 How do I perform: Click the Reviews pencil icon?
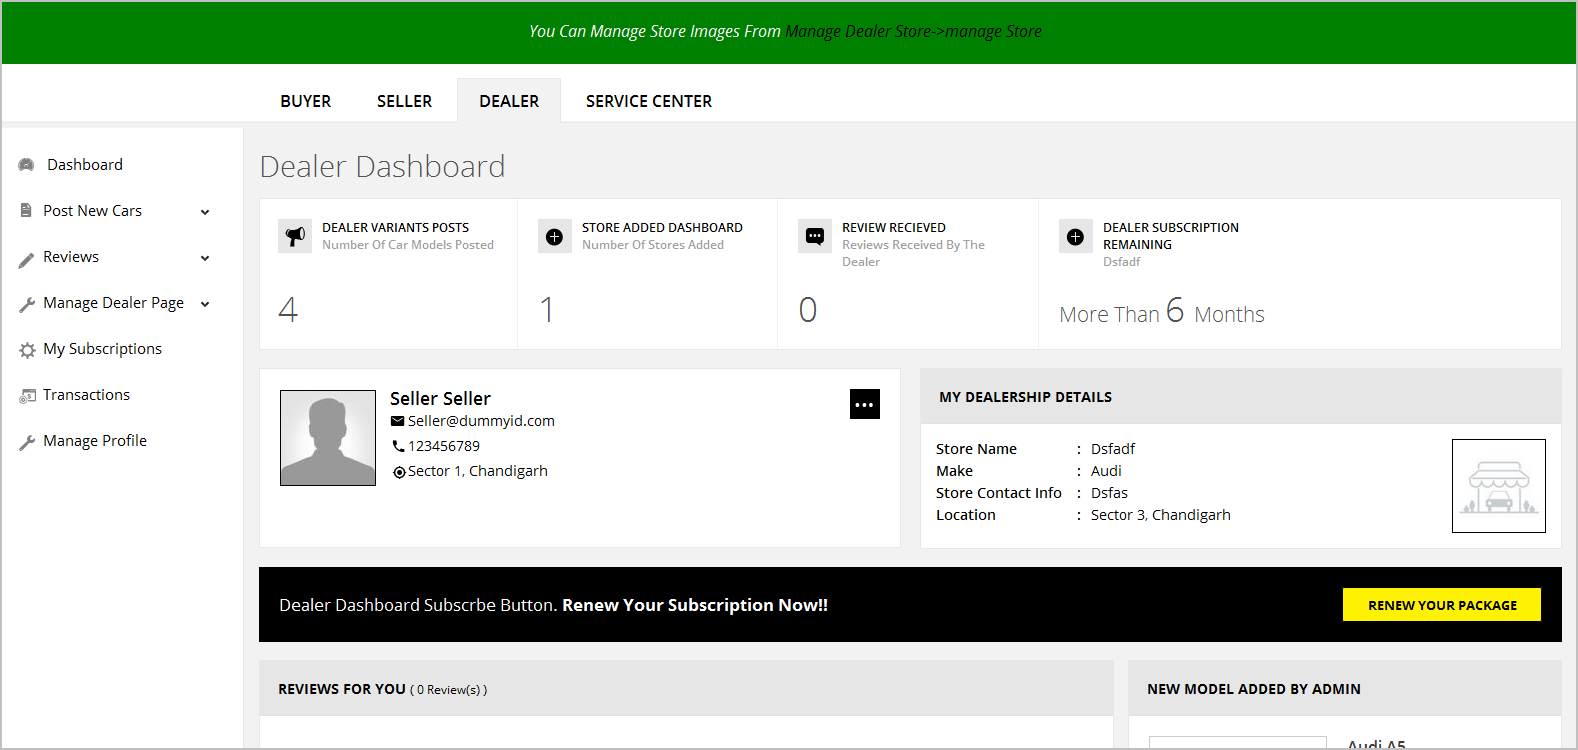click(26, 260)
